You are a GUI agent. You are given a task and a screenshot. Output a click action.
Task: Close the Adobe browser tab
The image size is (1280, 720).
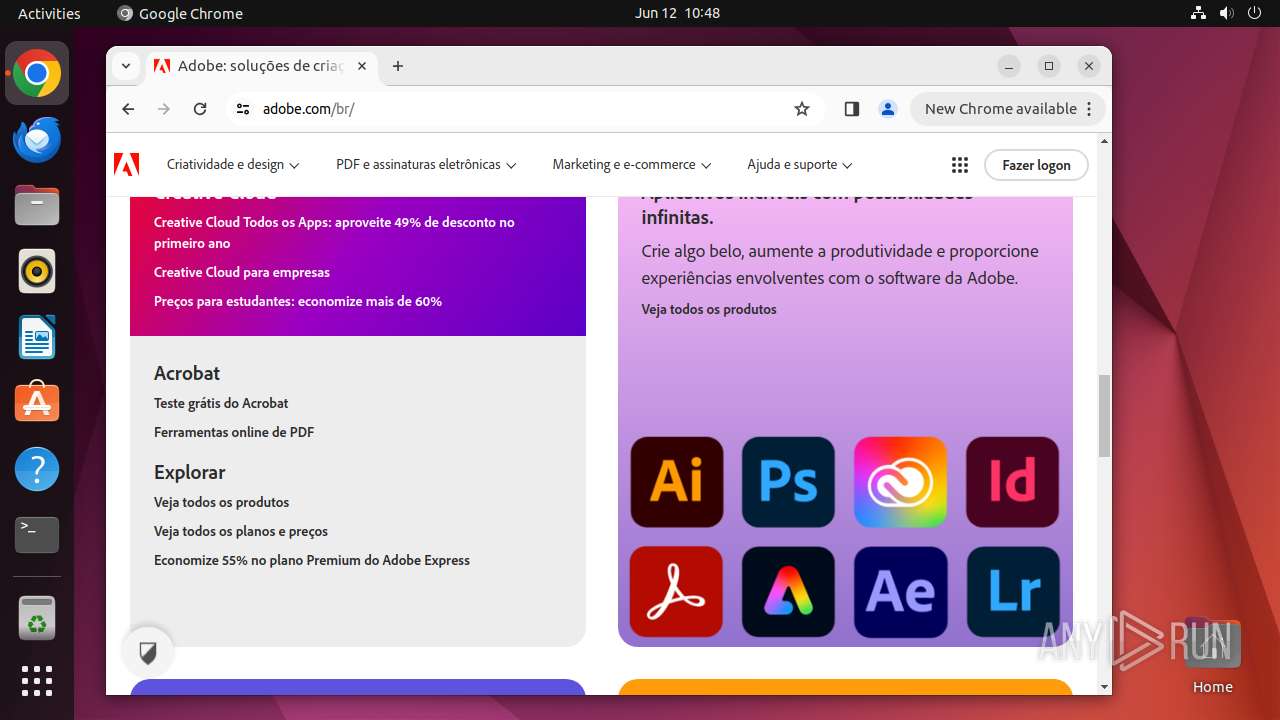click(x=362, y=66)
